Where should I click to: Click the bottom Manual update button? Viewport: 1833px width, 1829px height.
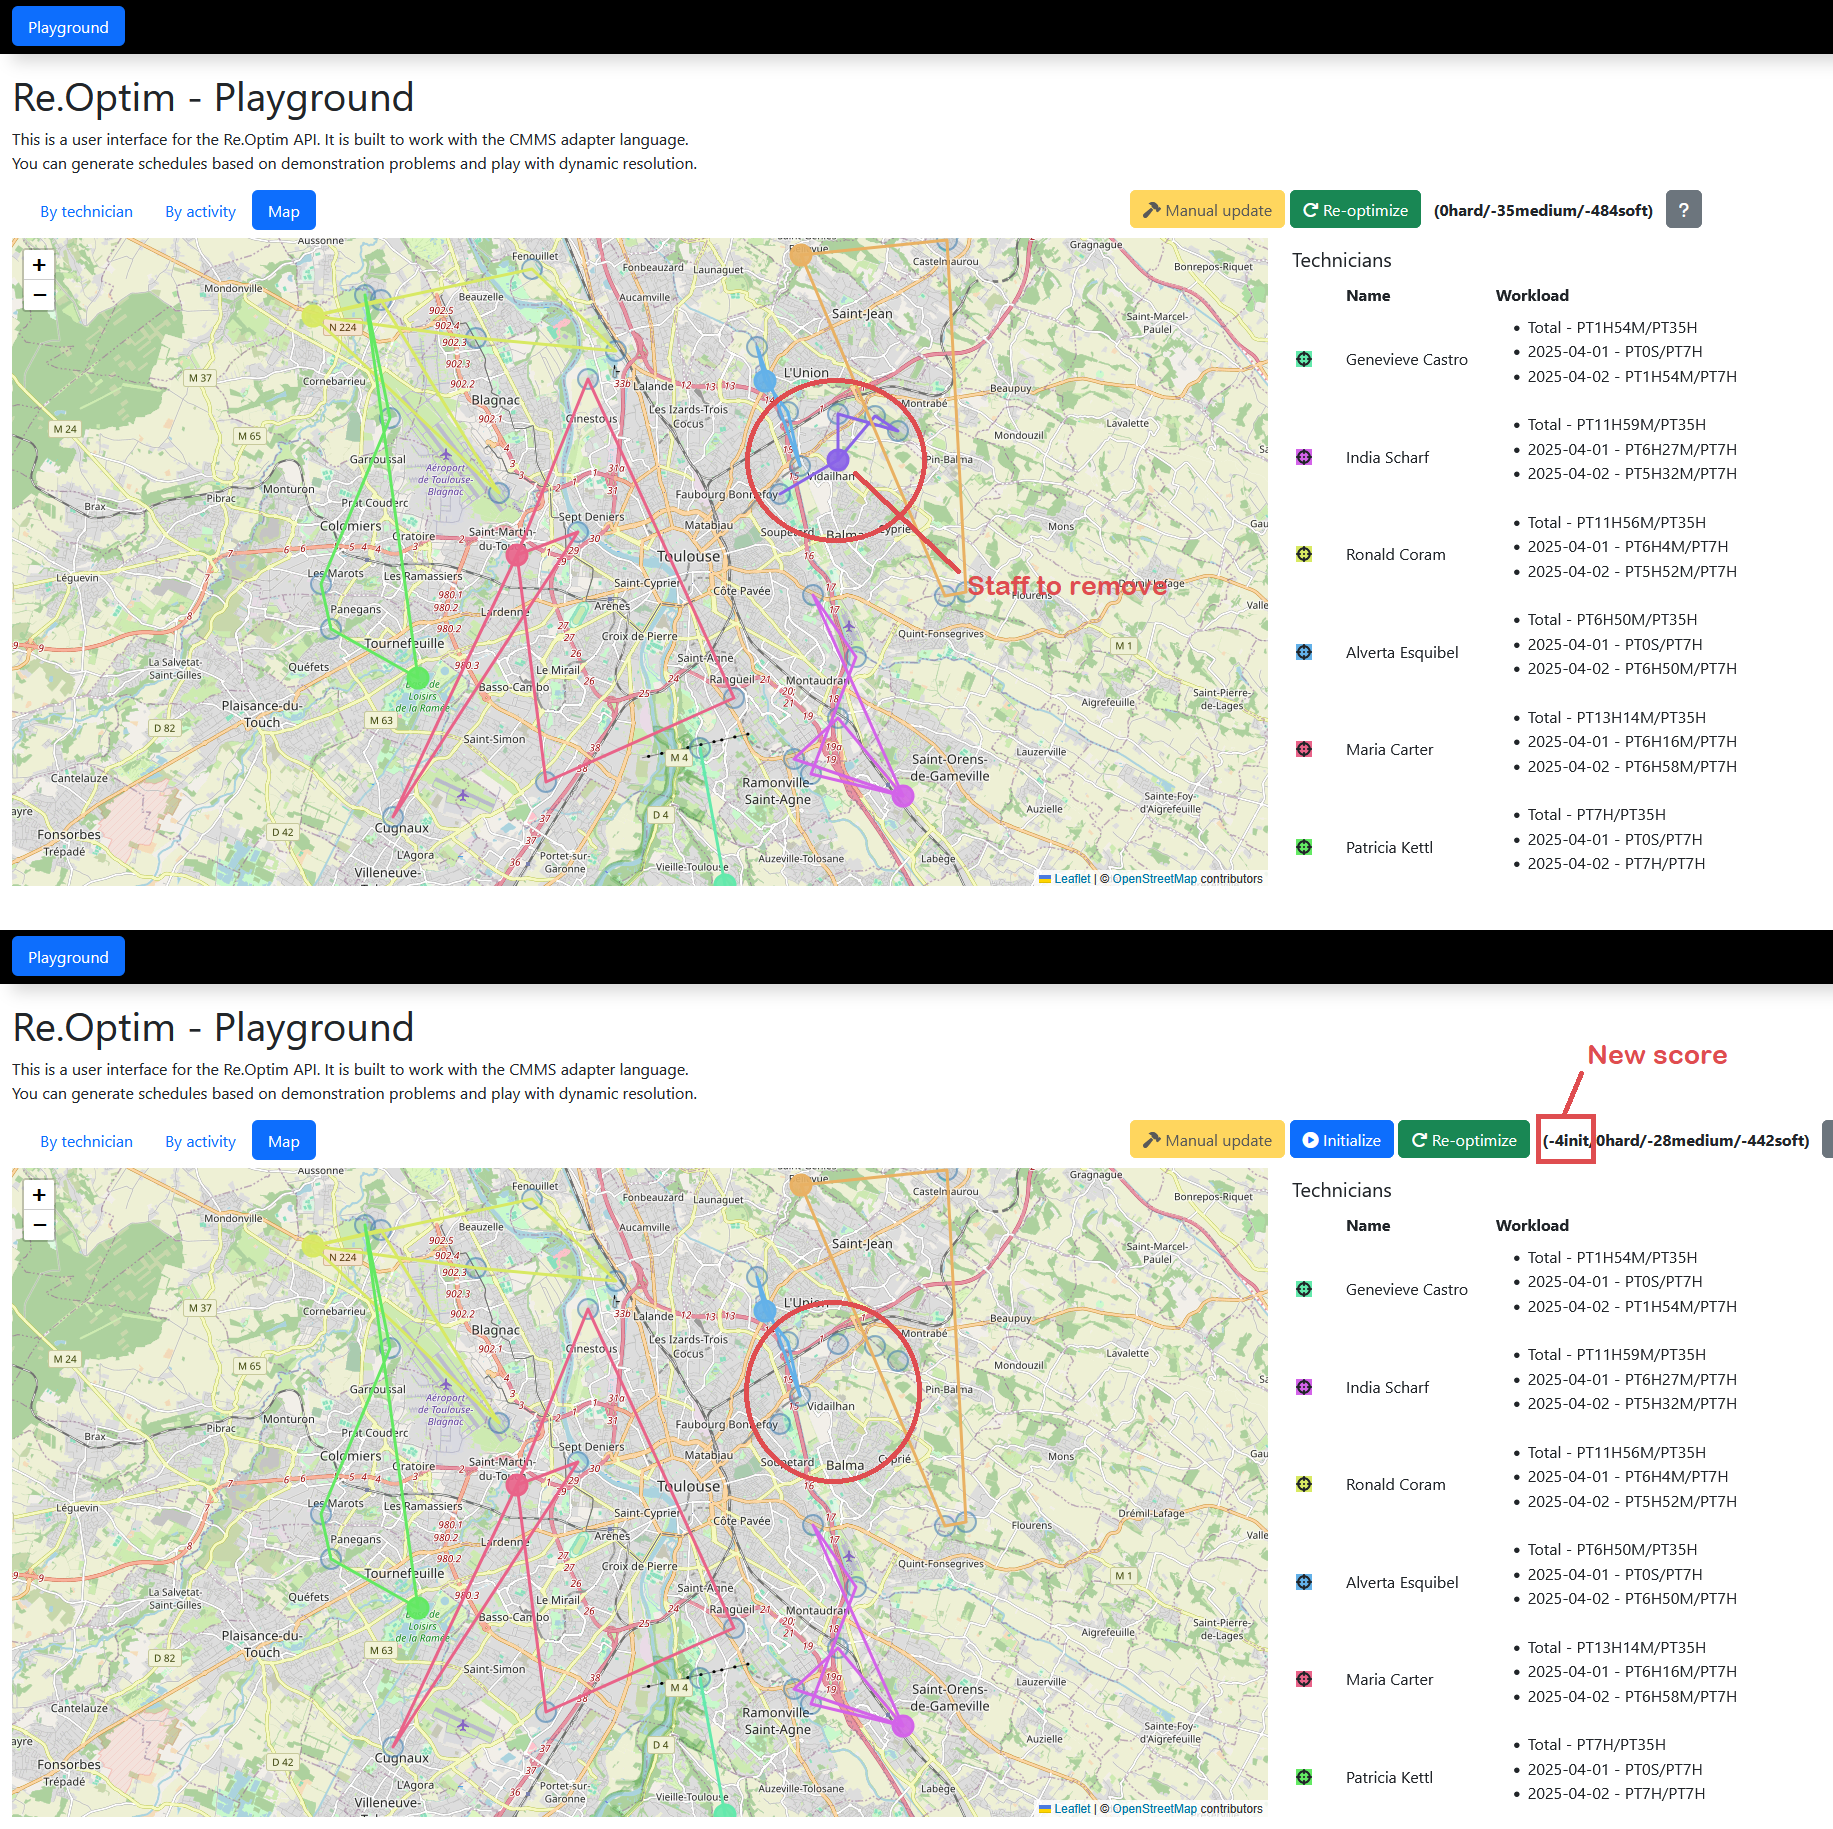click(x=1207, y=1140)
